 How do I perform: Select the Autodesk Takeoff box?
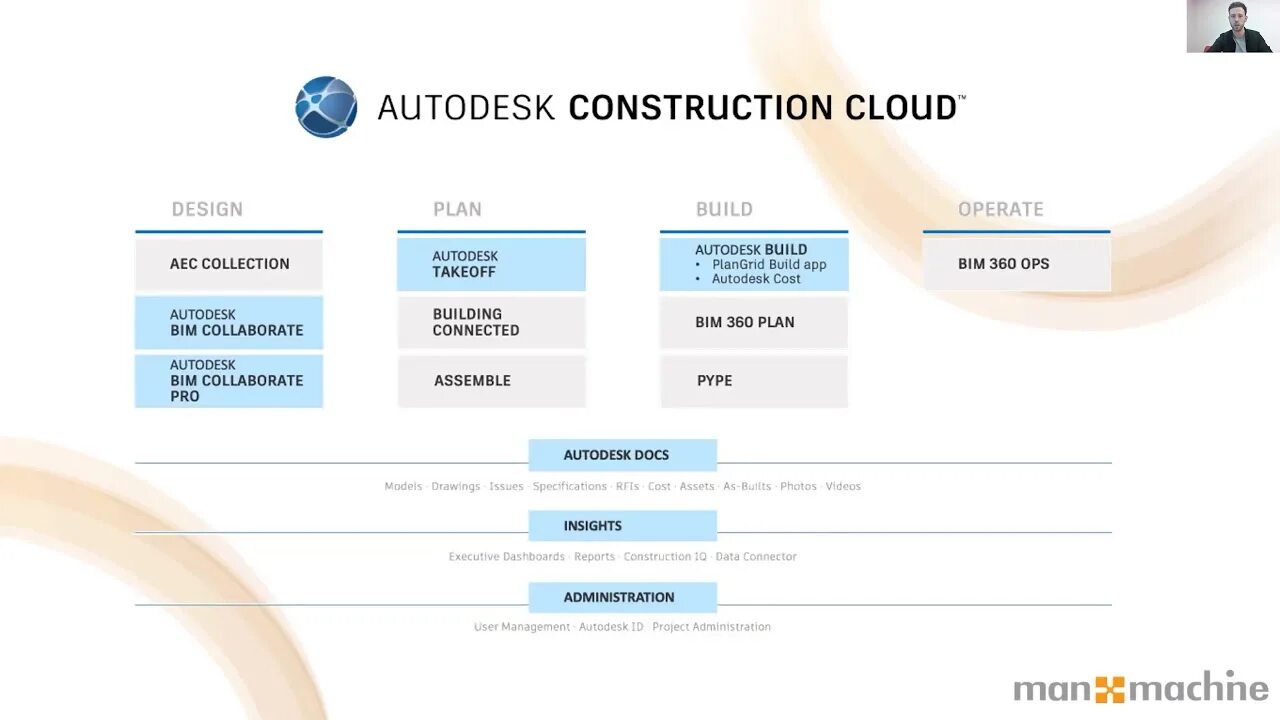coord(491,264)
